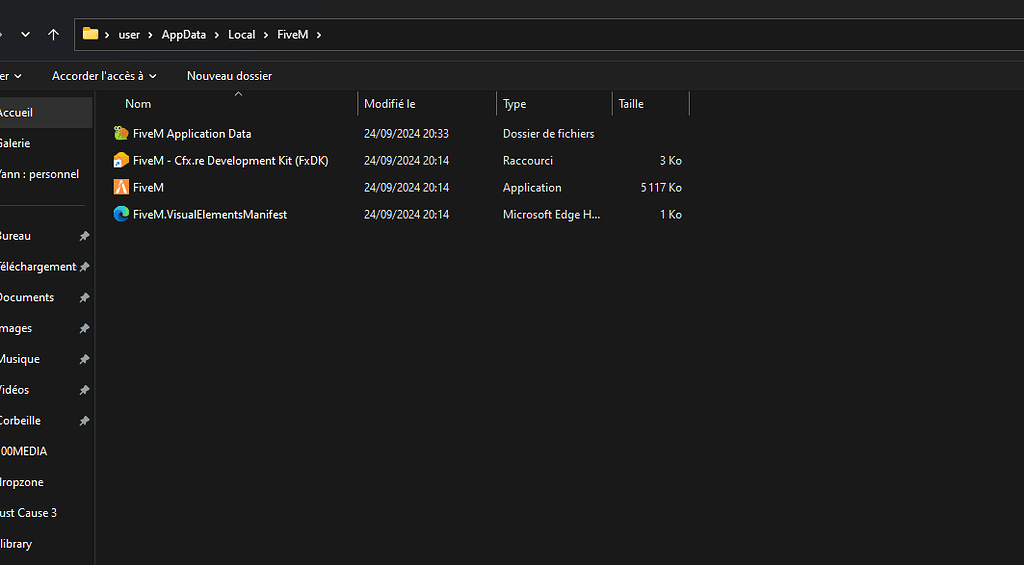Navigate to Local in the breadcrumb path

click(241, 35)
